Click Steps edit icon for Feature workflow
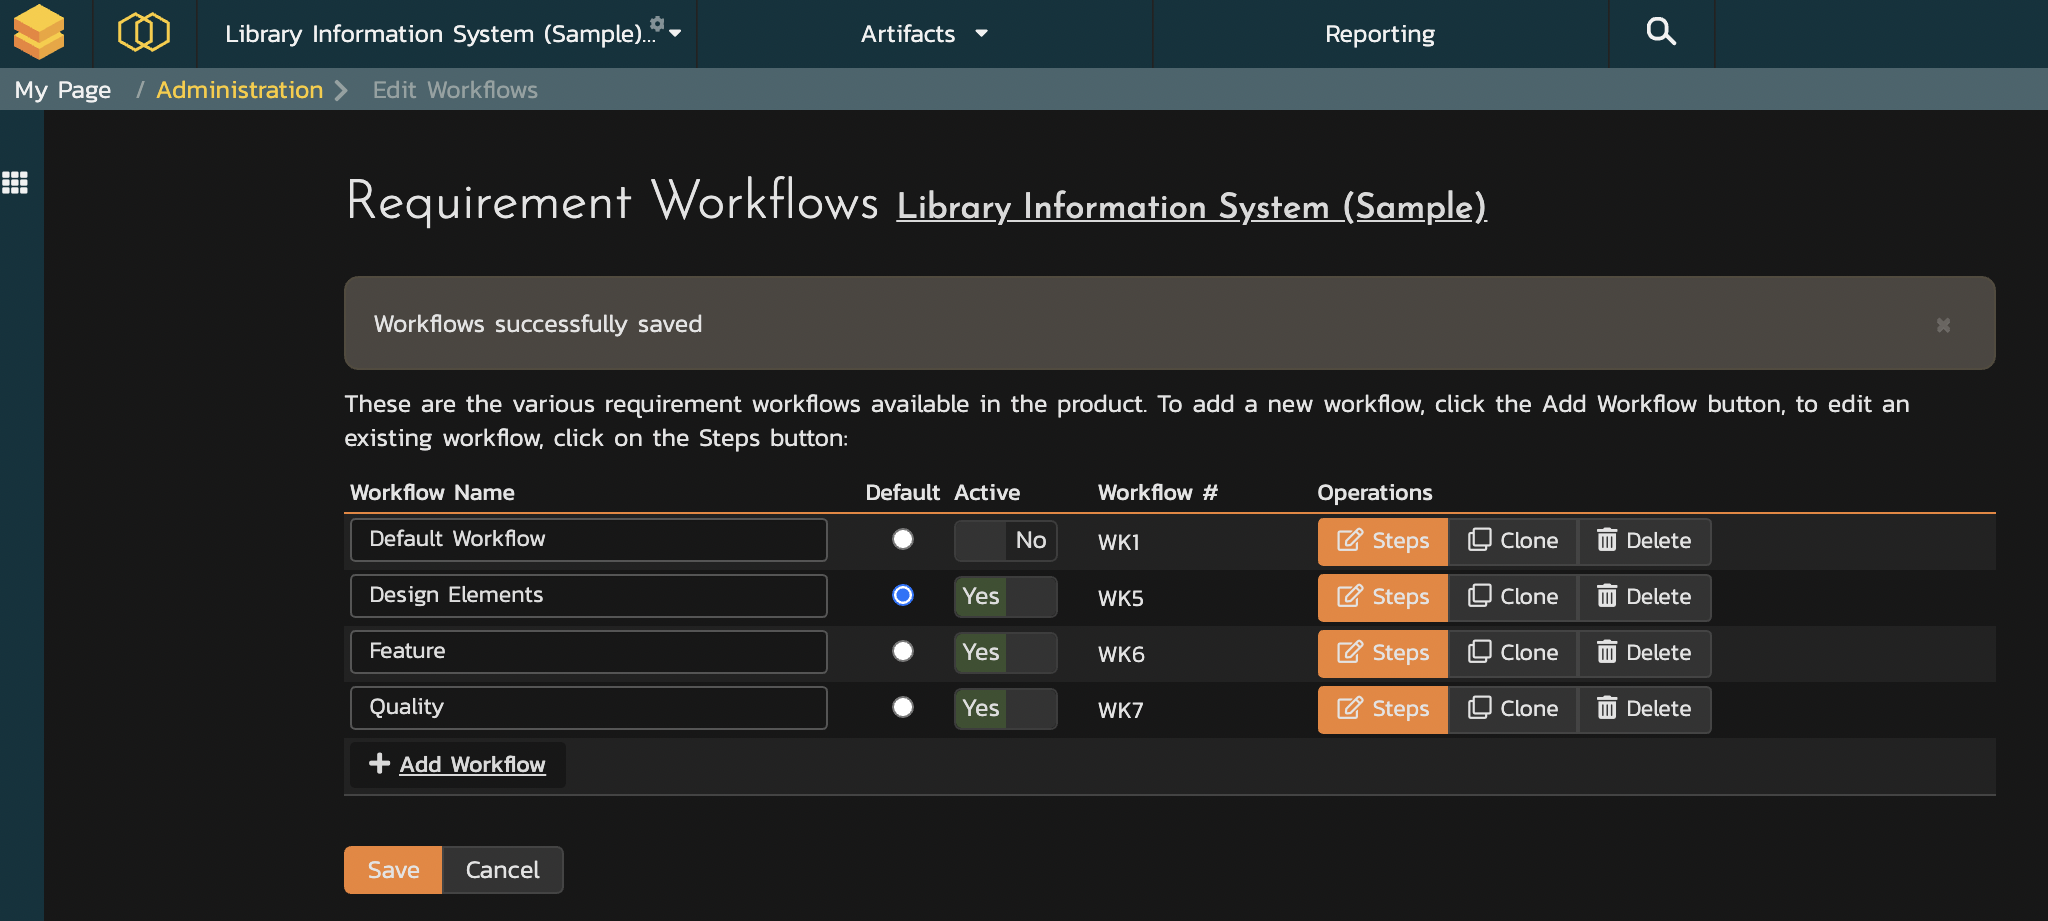The width and height of the screenshot is (2048, 921). pyautogui.click(x=1350, y=653)
